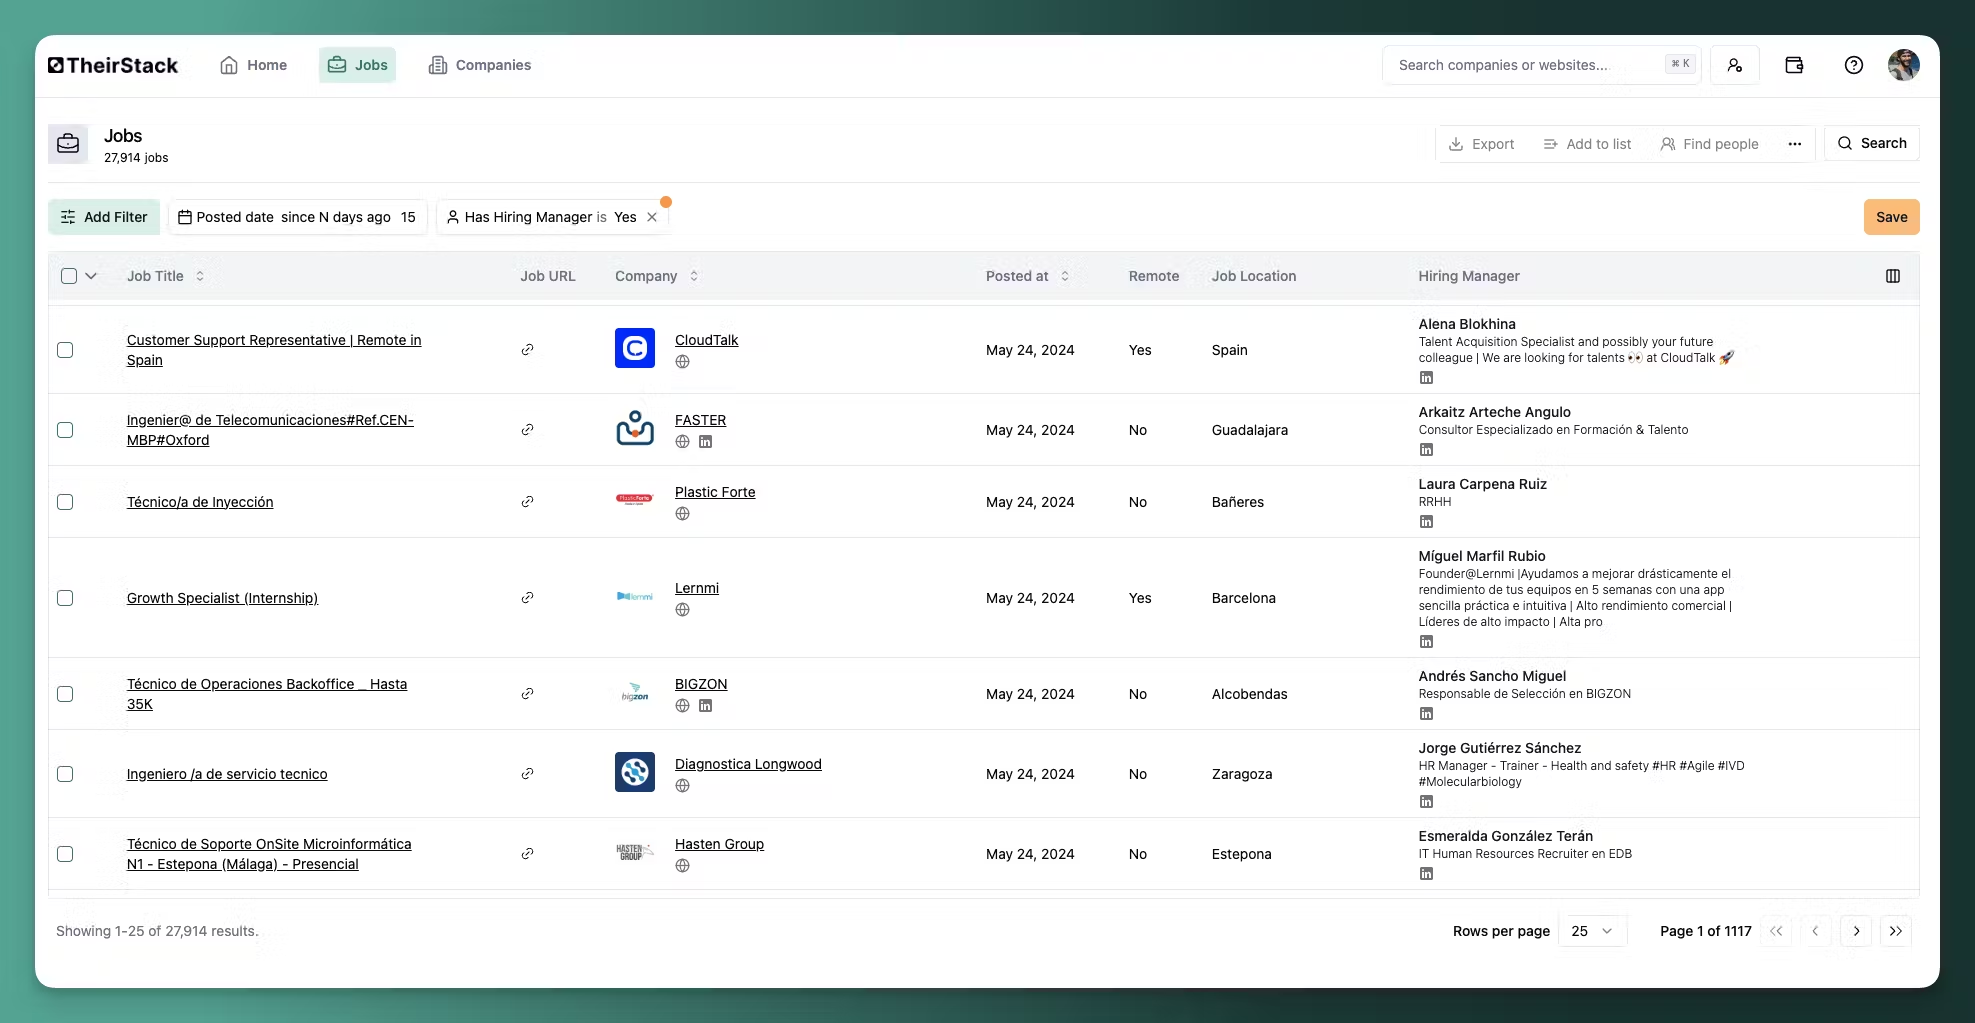
Task: Open the column settings icon
Action: [x=1892, y=276]
